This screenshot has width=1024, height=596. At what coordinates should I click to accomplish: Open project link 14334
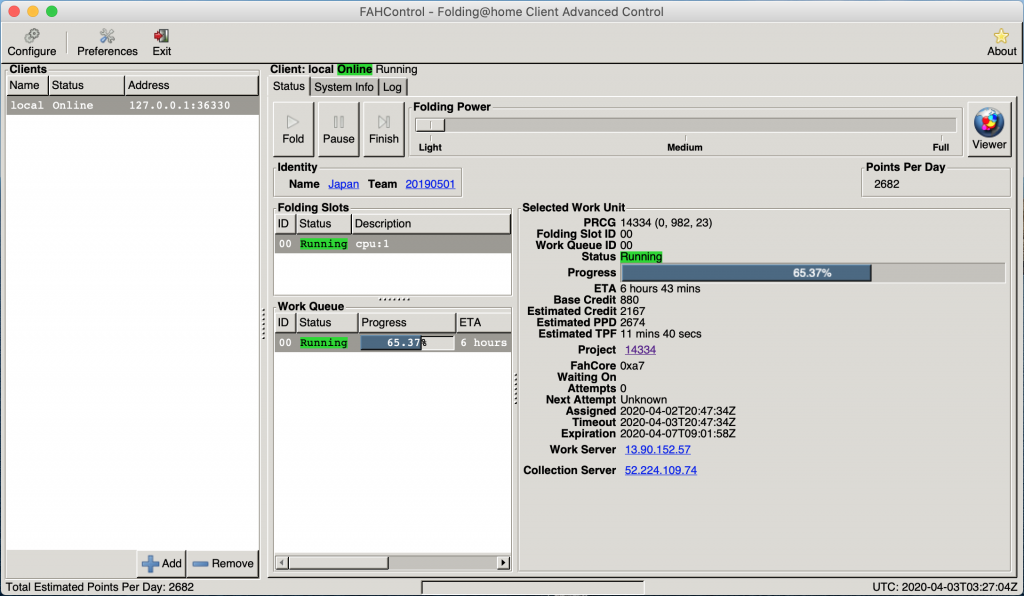[640, 350]
